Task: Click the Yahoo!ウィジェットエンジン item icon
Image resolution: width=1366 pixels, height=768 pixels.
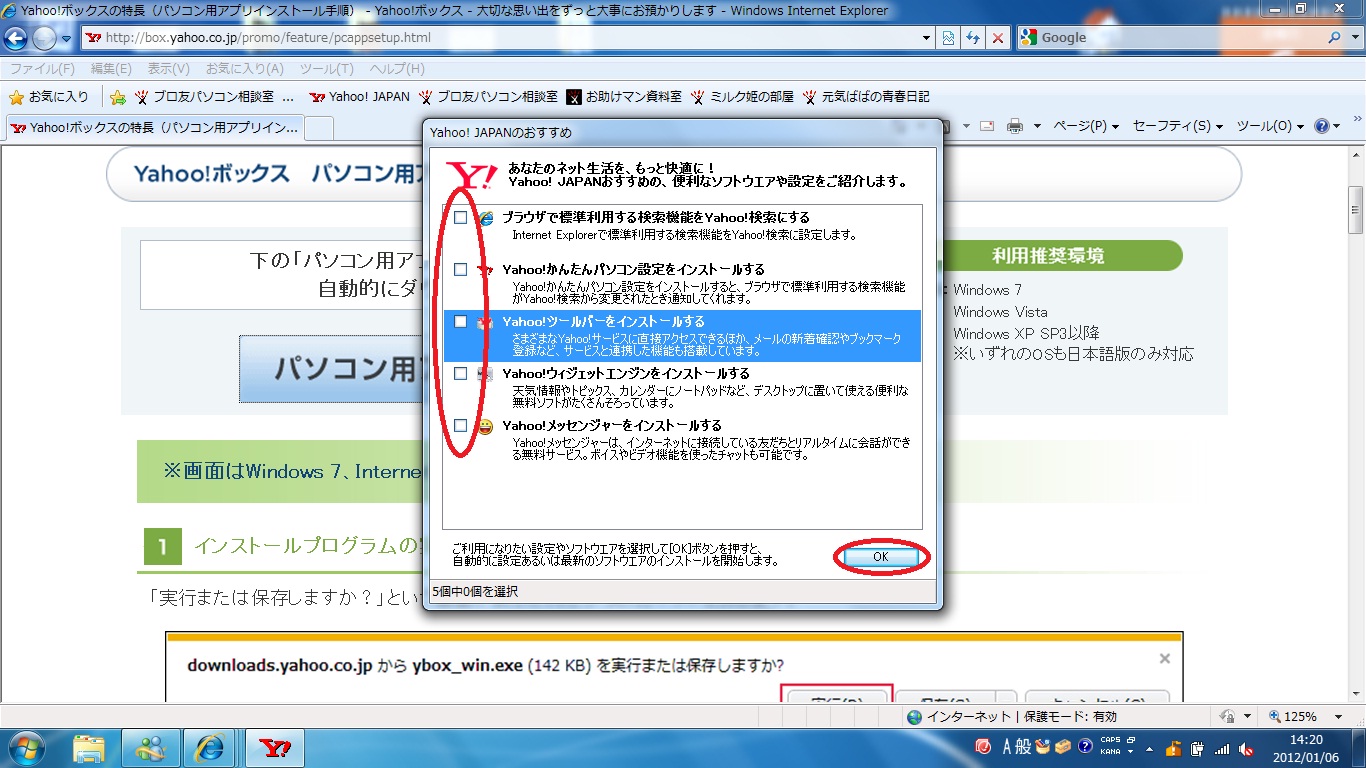Action: coord(486,375)
